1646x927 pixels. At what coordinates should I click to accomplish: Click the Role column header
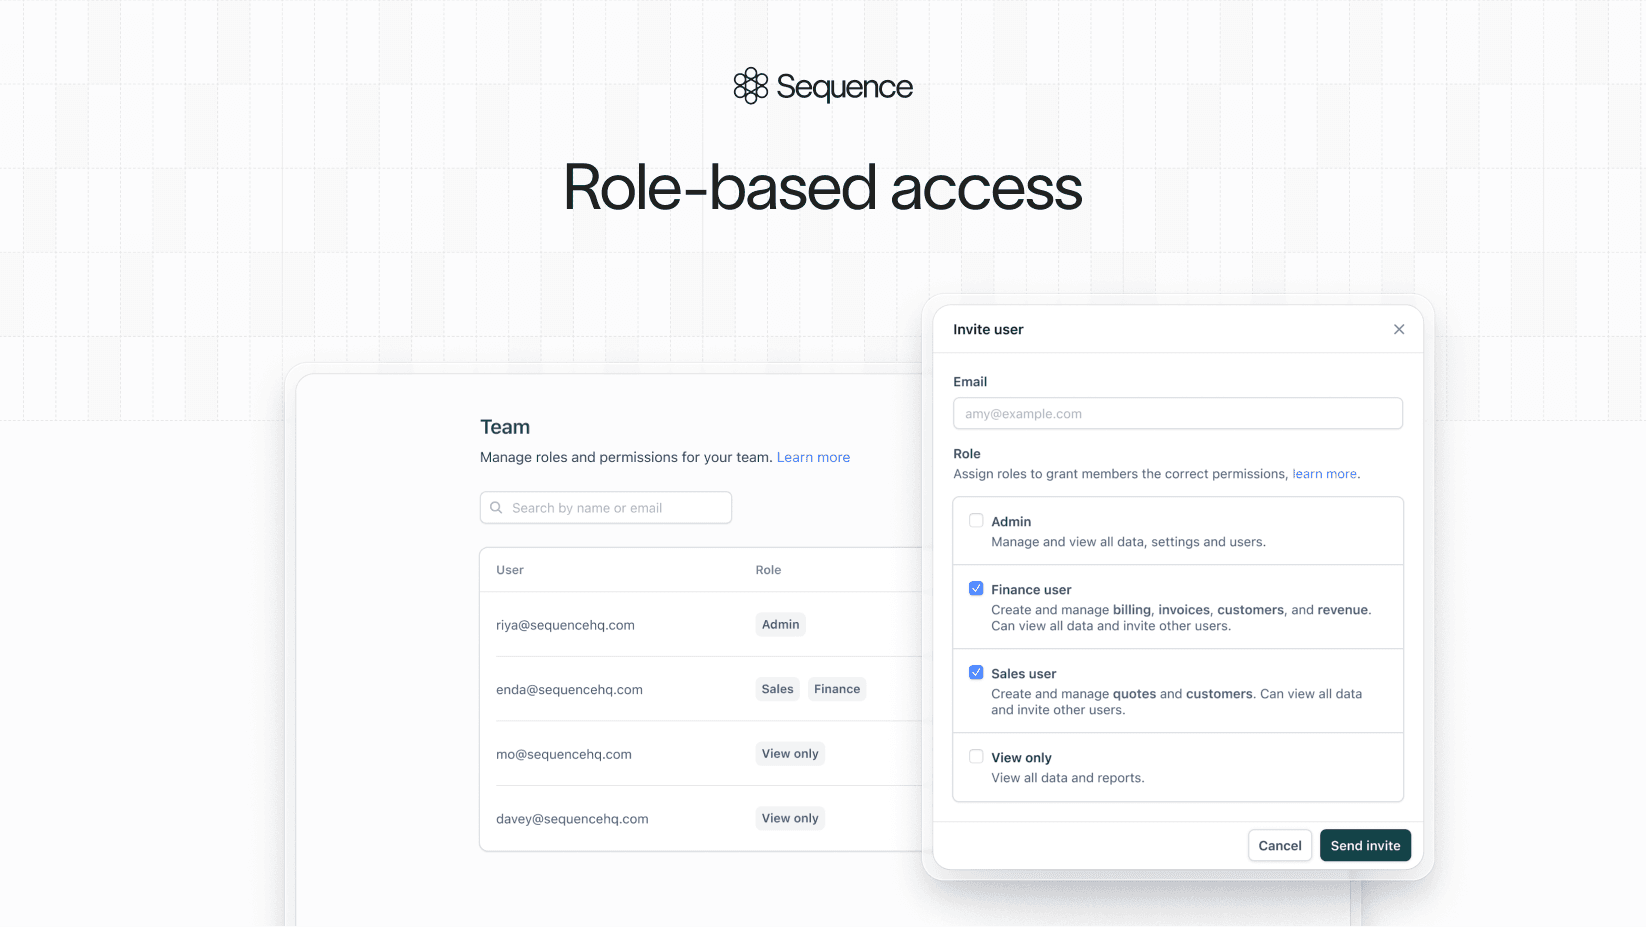[768, 570]
